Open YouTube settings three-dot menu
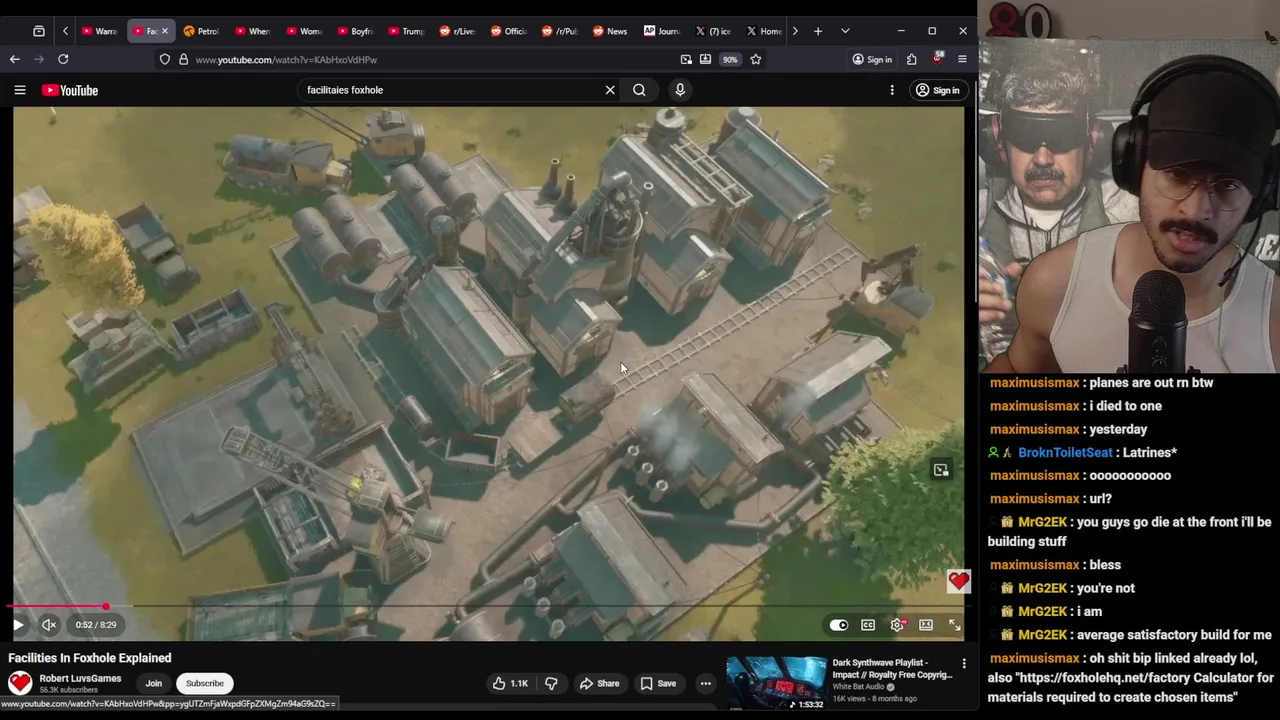Screen dimensions: 1280x720 point(892,90)
